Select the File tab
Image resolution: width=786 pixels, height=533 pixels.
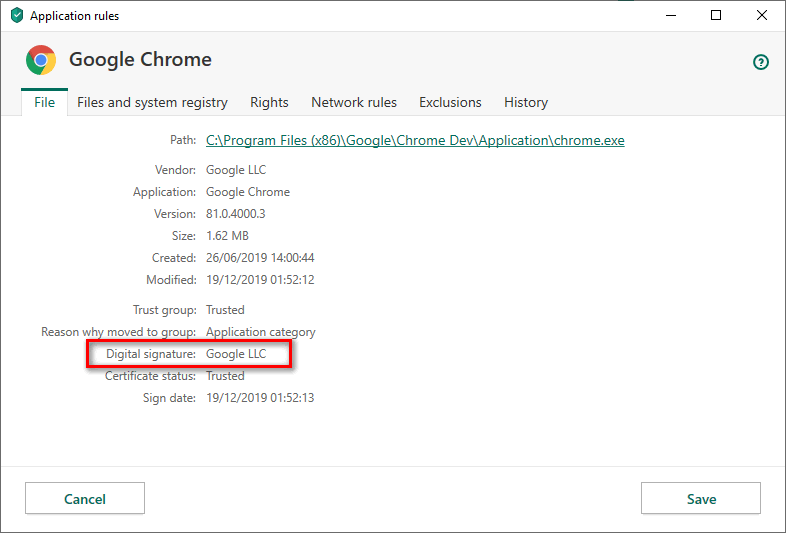(44, 102)
